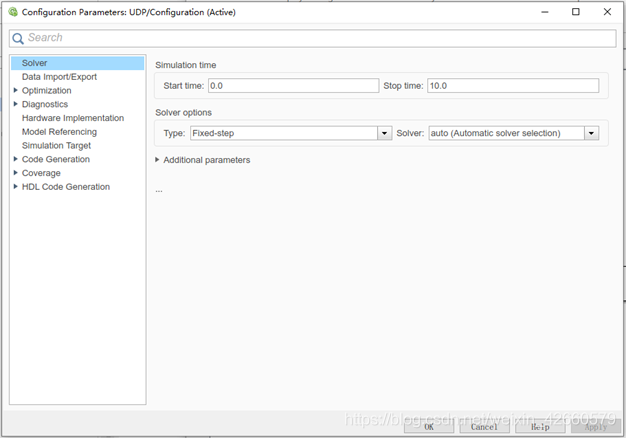The height and width of the screenshot is (438, 626).
Task: Confirm settings with the OK button
Action: 429,427
